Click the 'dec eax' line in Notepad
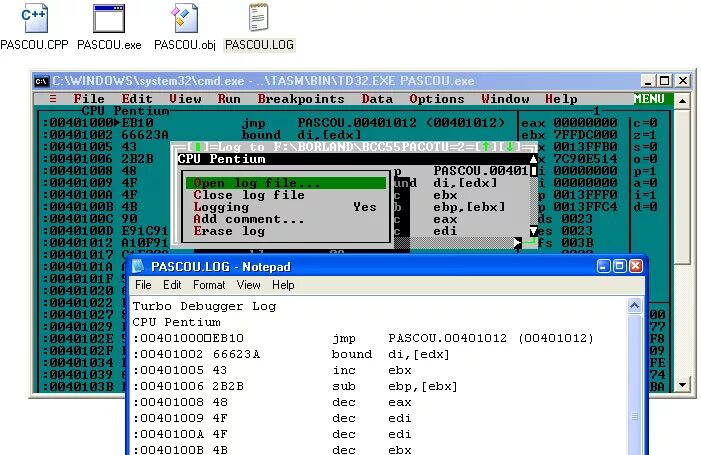The width and height of the screenshot is (701, 455). coord(272,402)
